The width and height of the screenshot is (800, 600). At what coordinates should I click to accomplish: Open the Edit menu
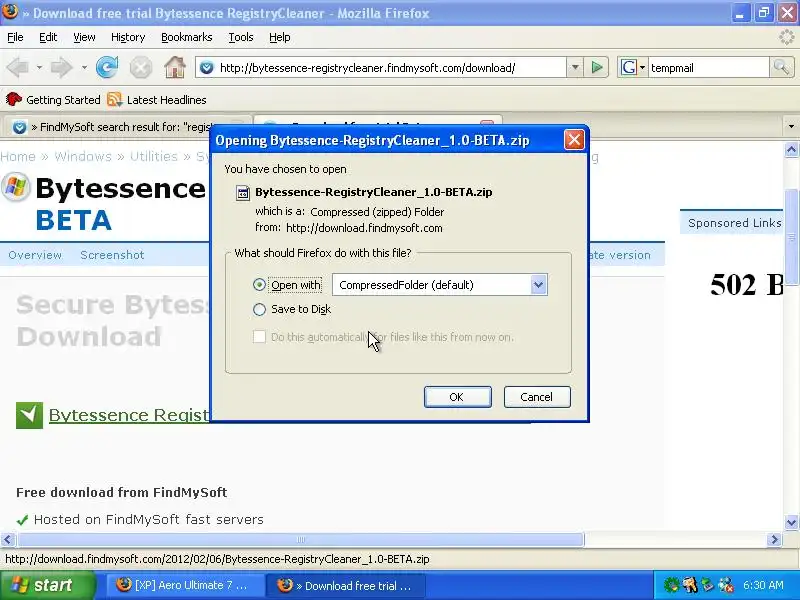pyautogui.click(x=48, y=37)
